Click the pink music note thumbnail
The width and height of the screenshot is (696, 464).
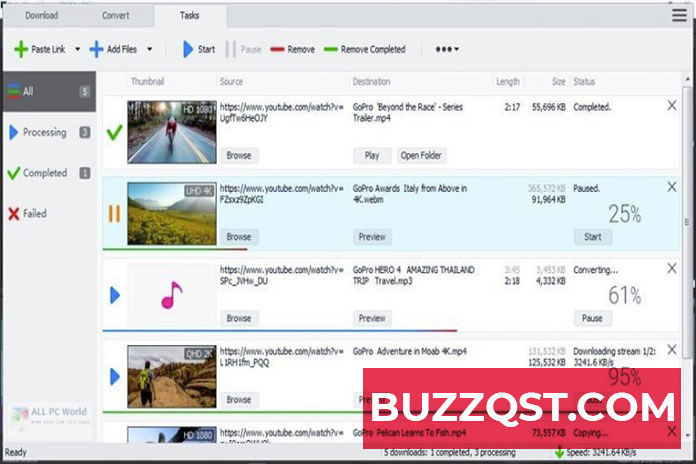pyautogui.click(x=172, y=295)
